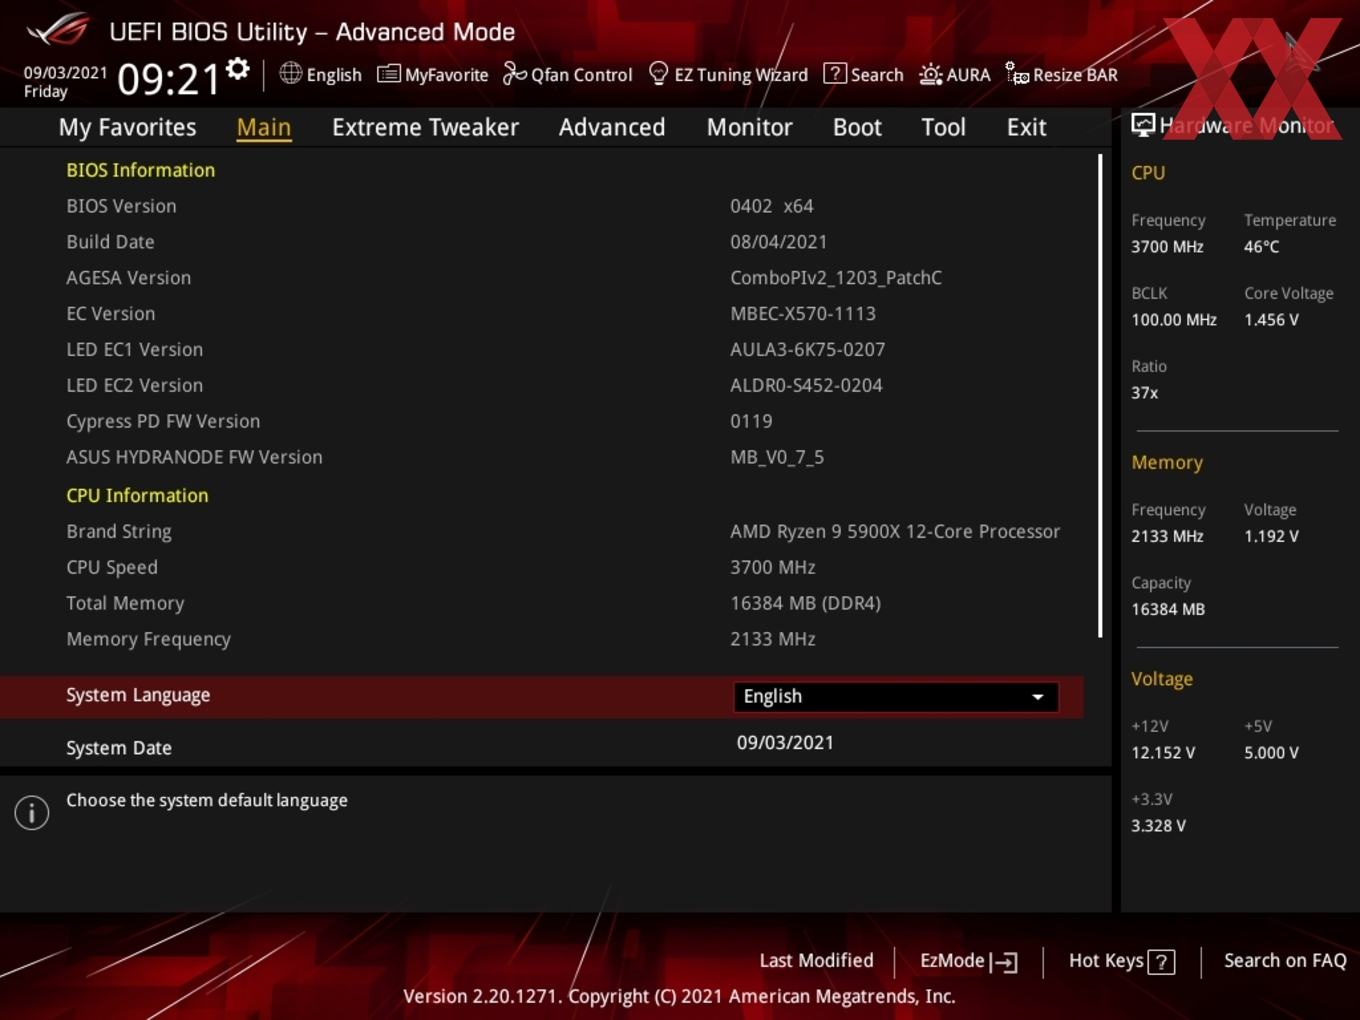Click the ROG logo icon
Screen dimensions: 1360x1020
pos(58,29)
